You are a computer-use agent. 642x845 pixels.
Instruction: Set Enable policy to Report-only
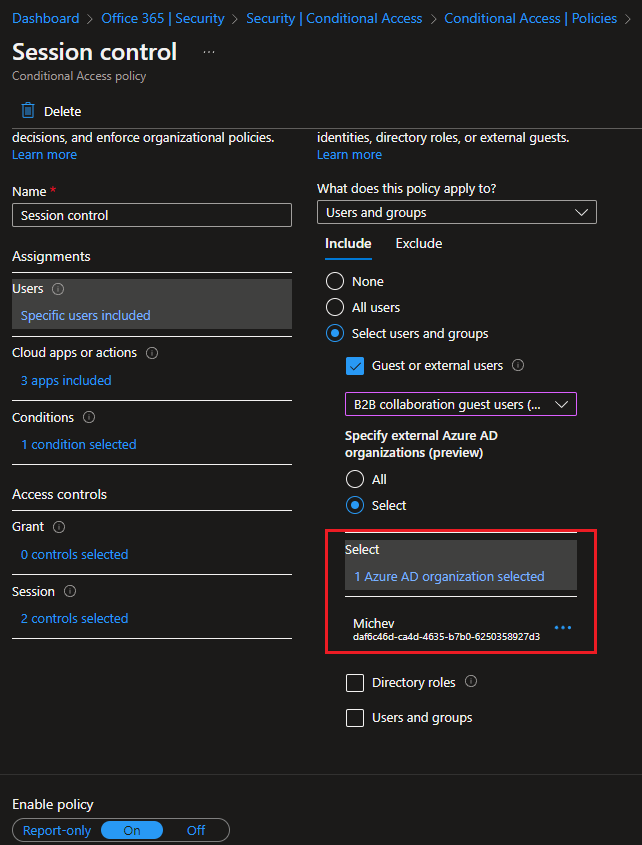point(57,830)
